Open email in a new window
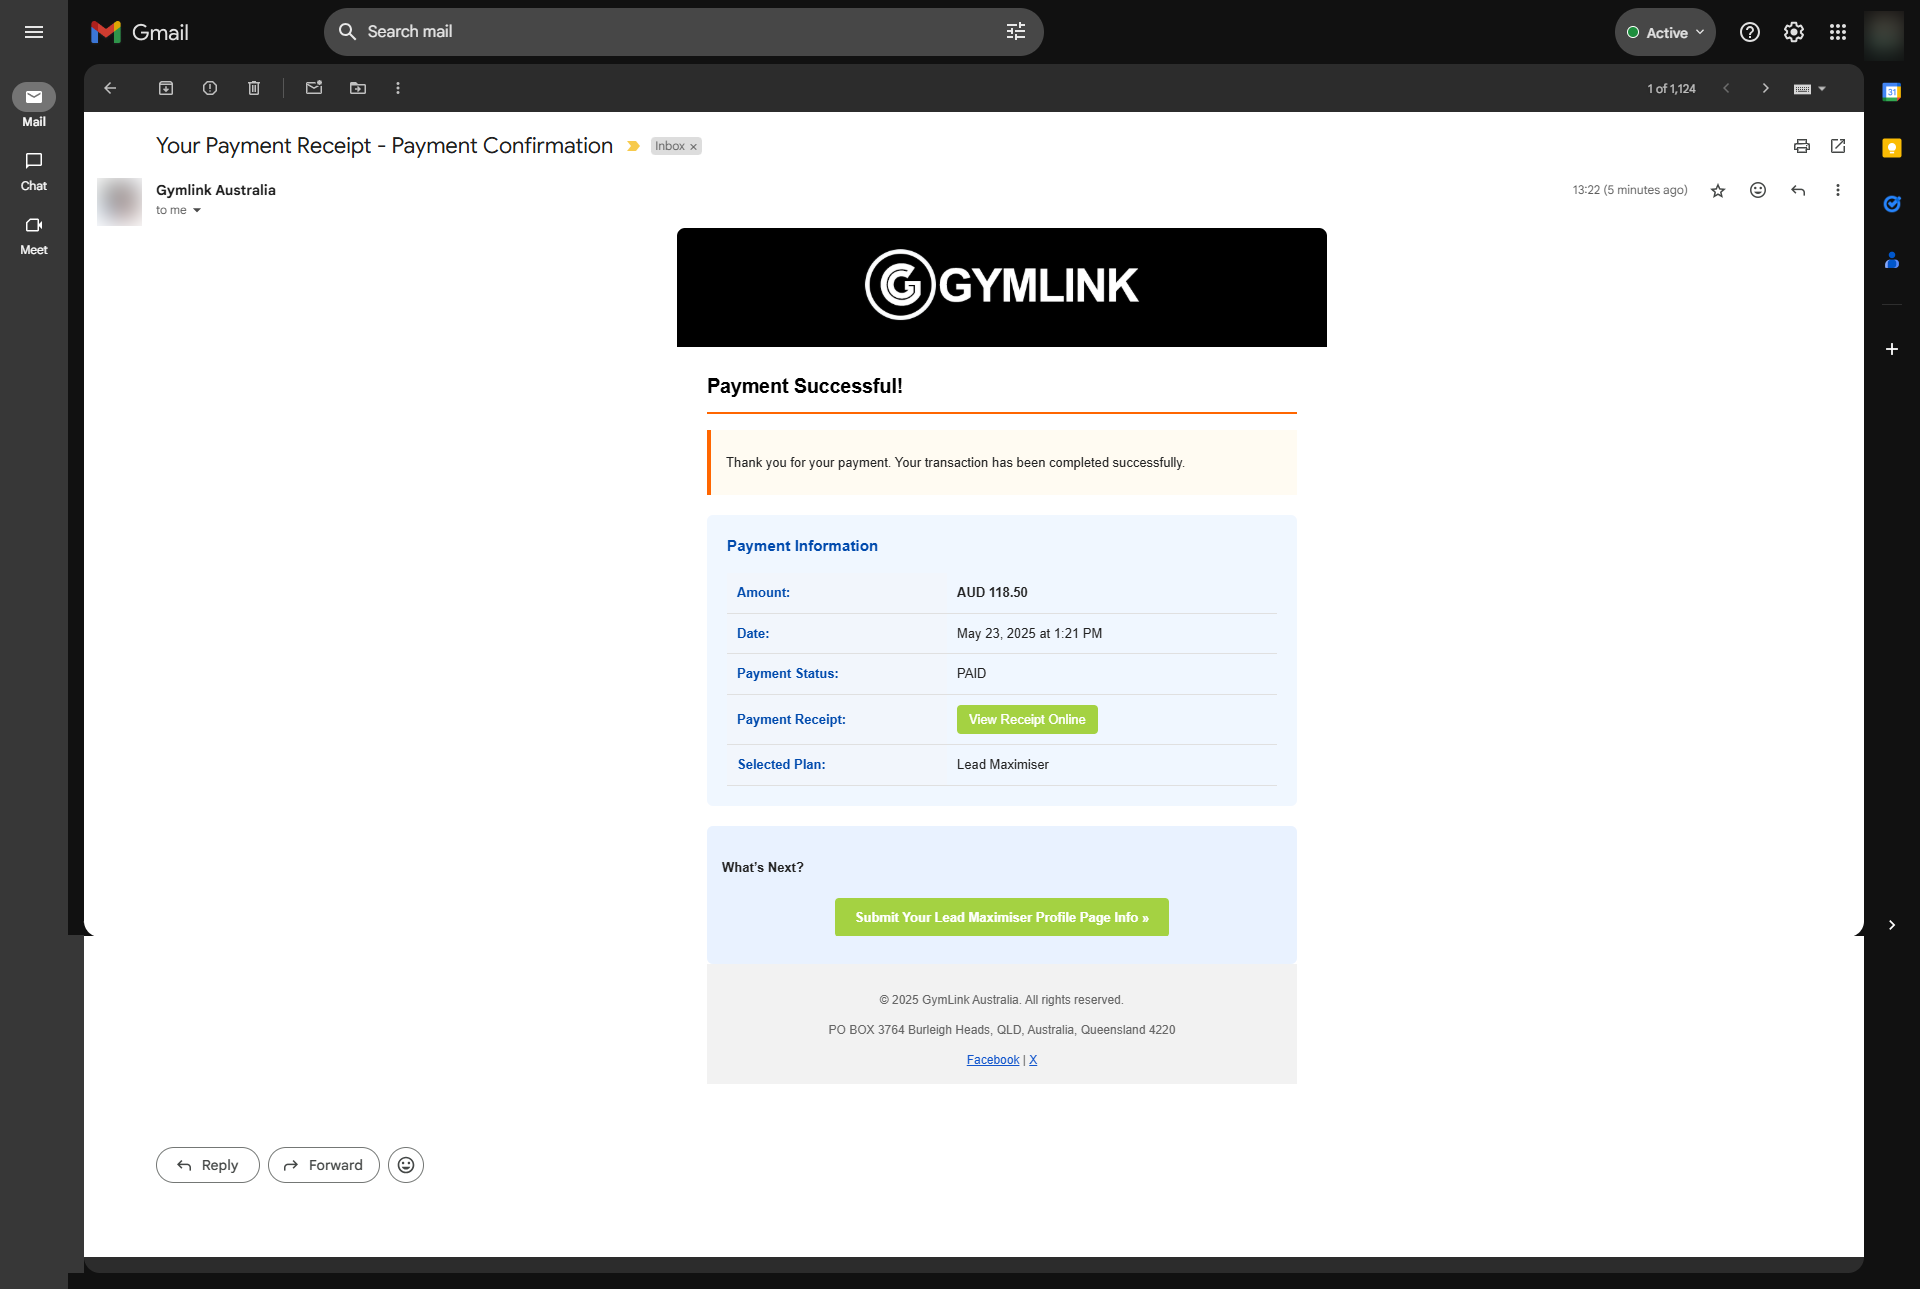1920x1290 pixels. [x=1838, y=146]
